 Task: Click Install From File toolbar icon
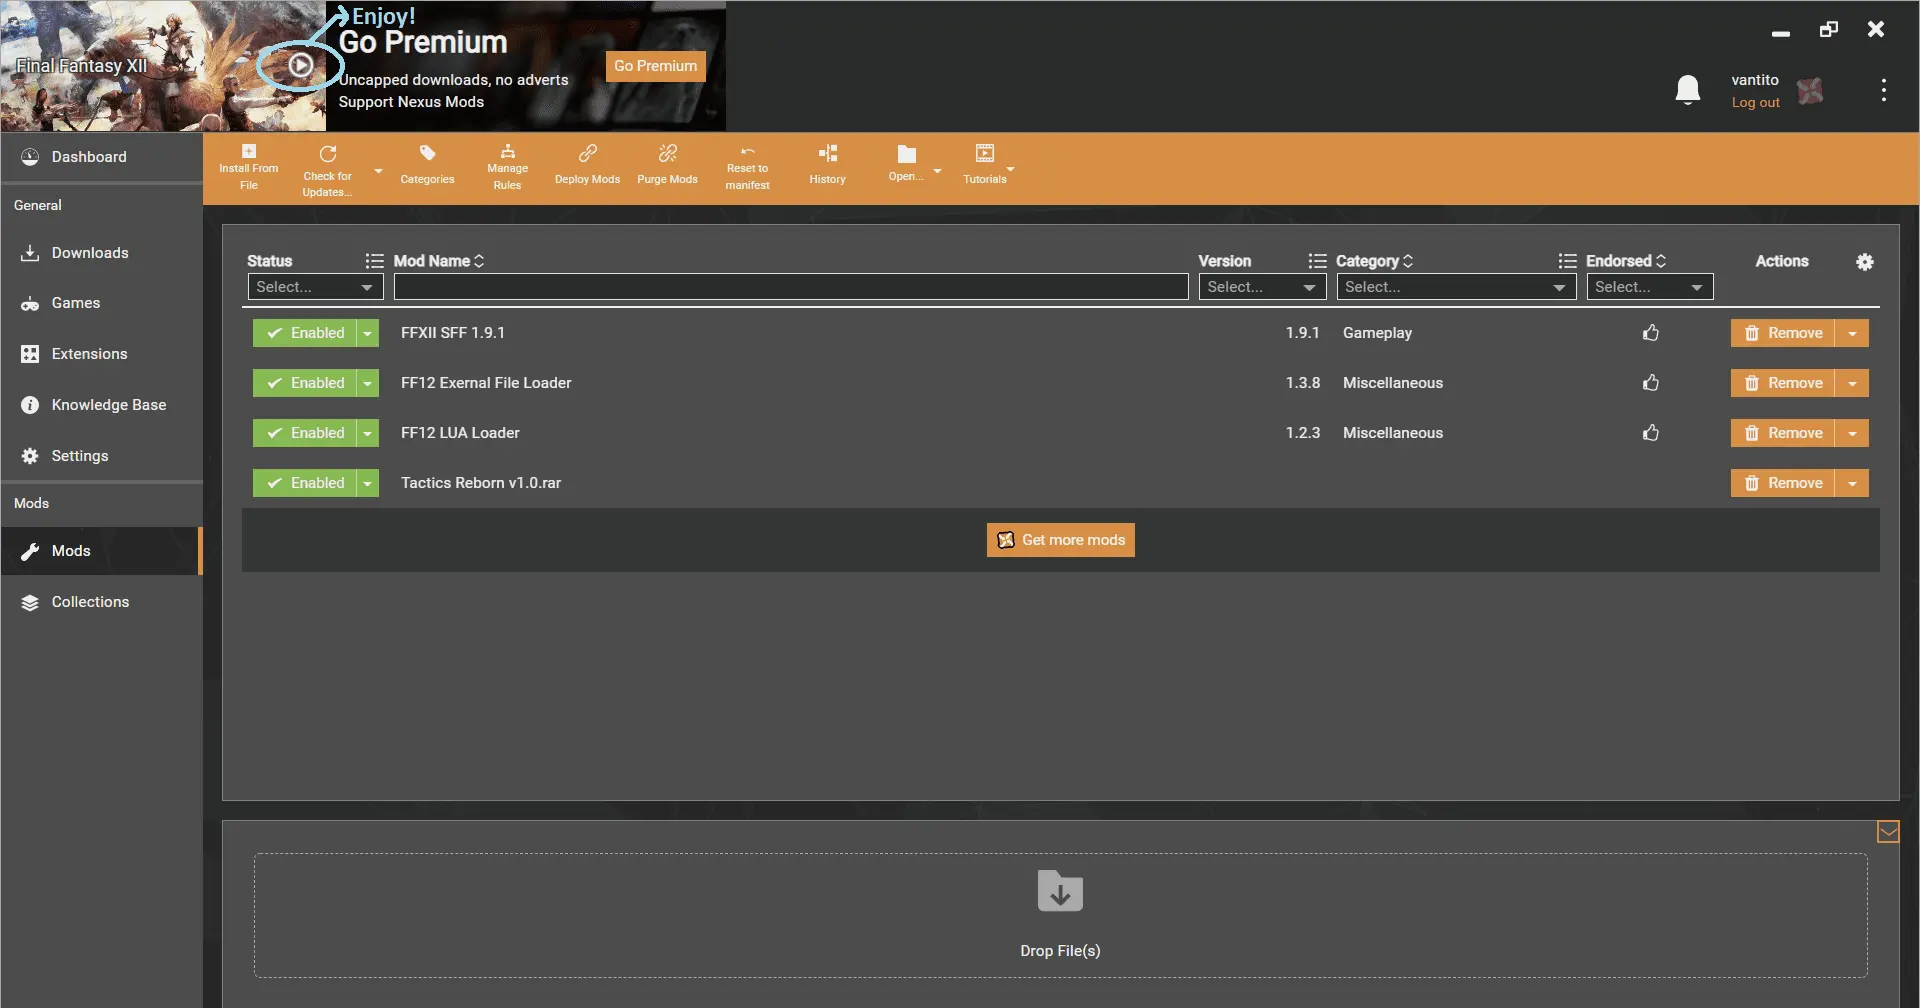tap(249, 152)
